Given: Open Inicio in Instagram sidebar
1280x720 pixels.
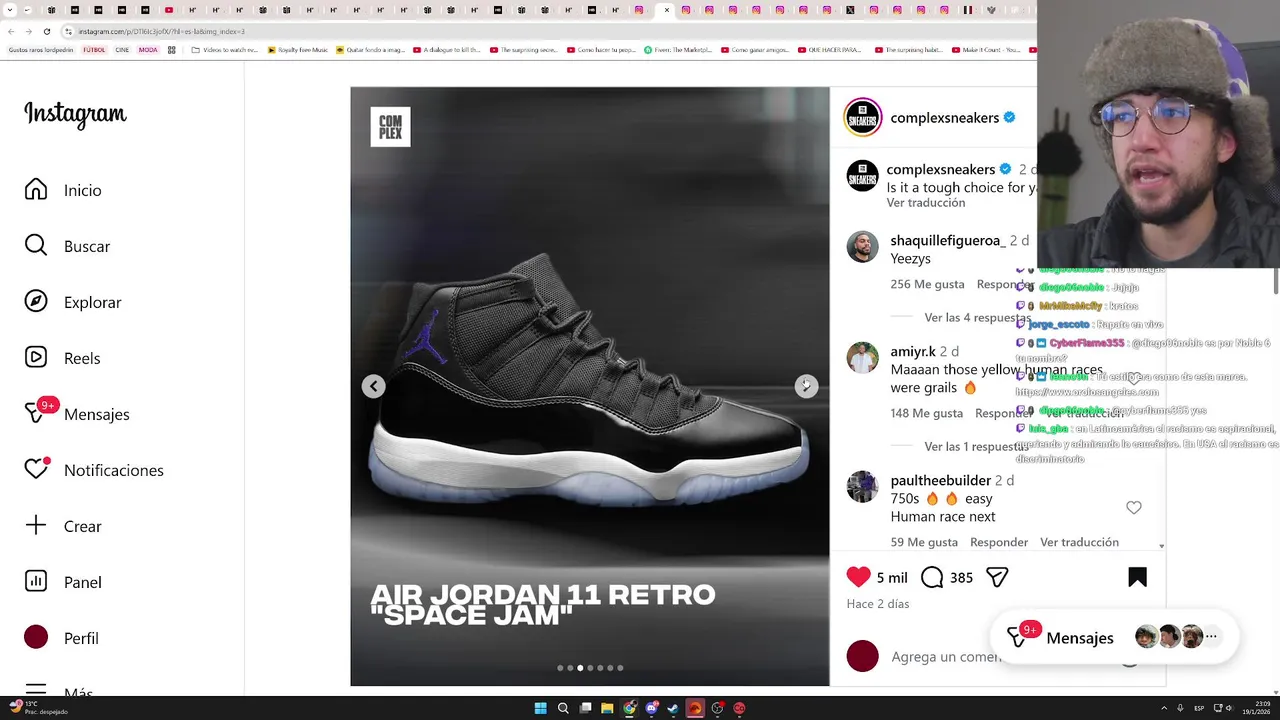Looking at the screenshot, I should point(63,190).
